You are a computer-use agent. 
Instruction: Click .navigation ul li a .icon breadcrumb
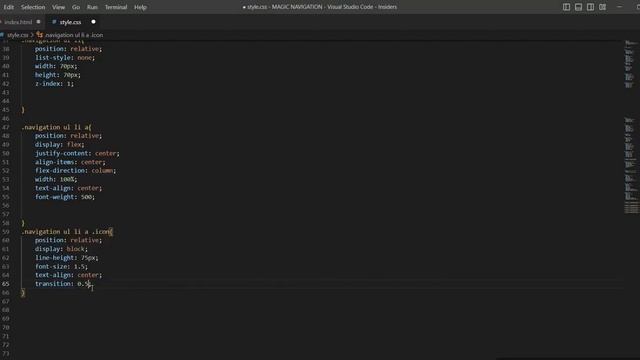(74, 35)
